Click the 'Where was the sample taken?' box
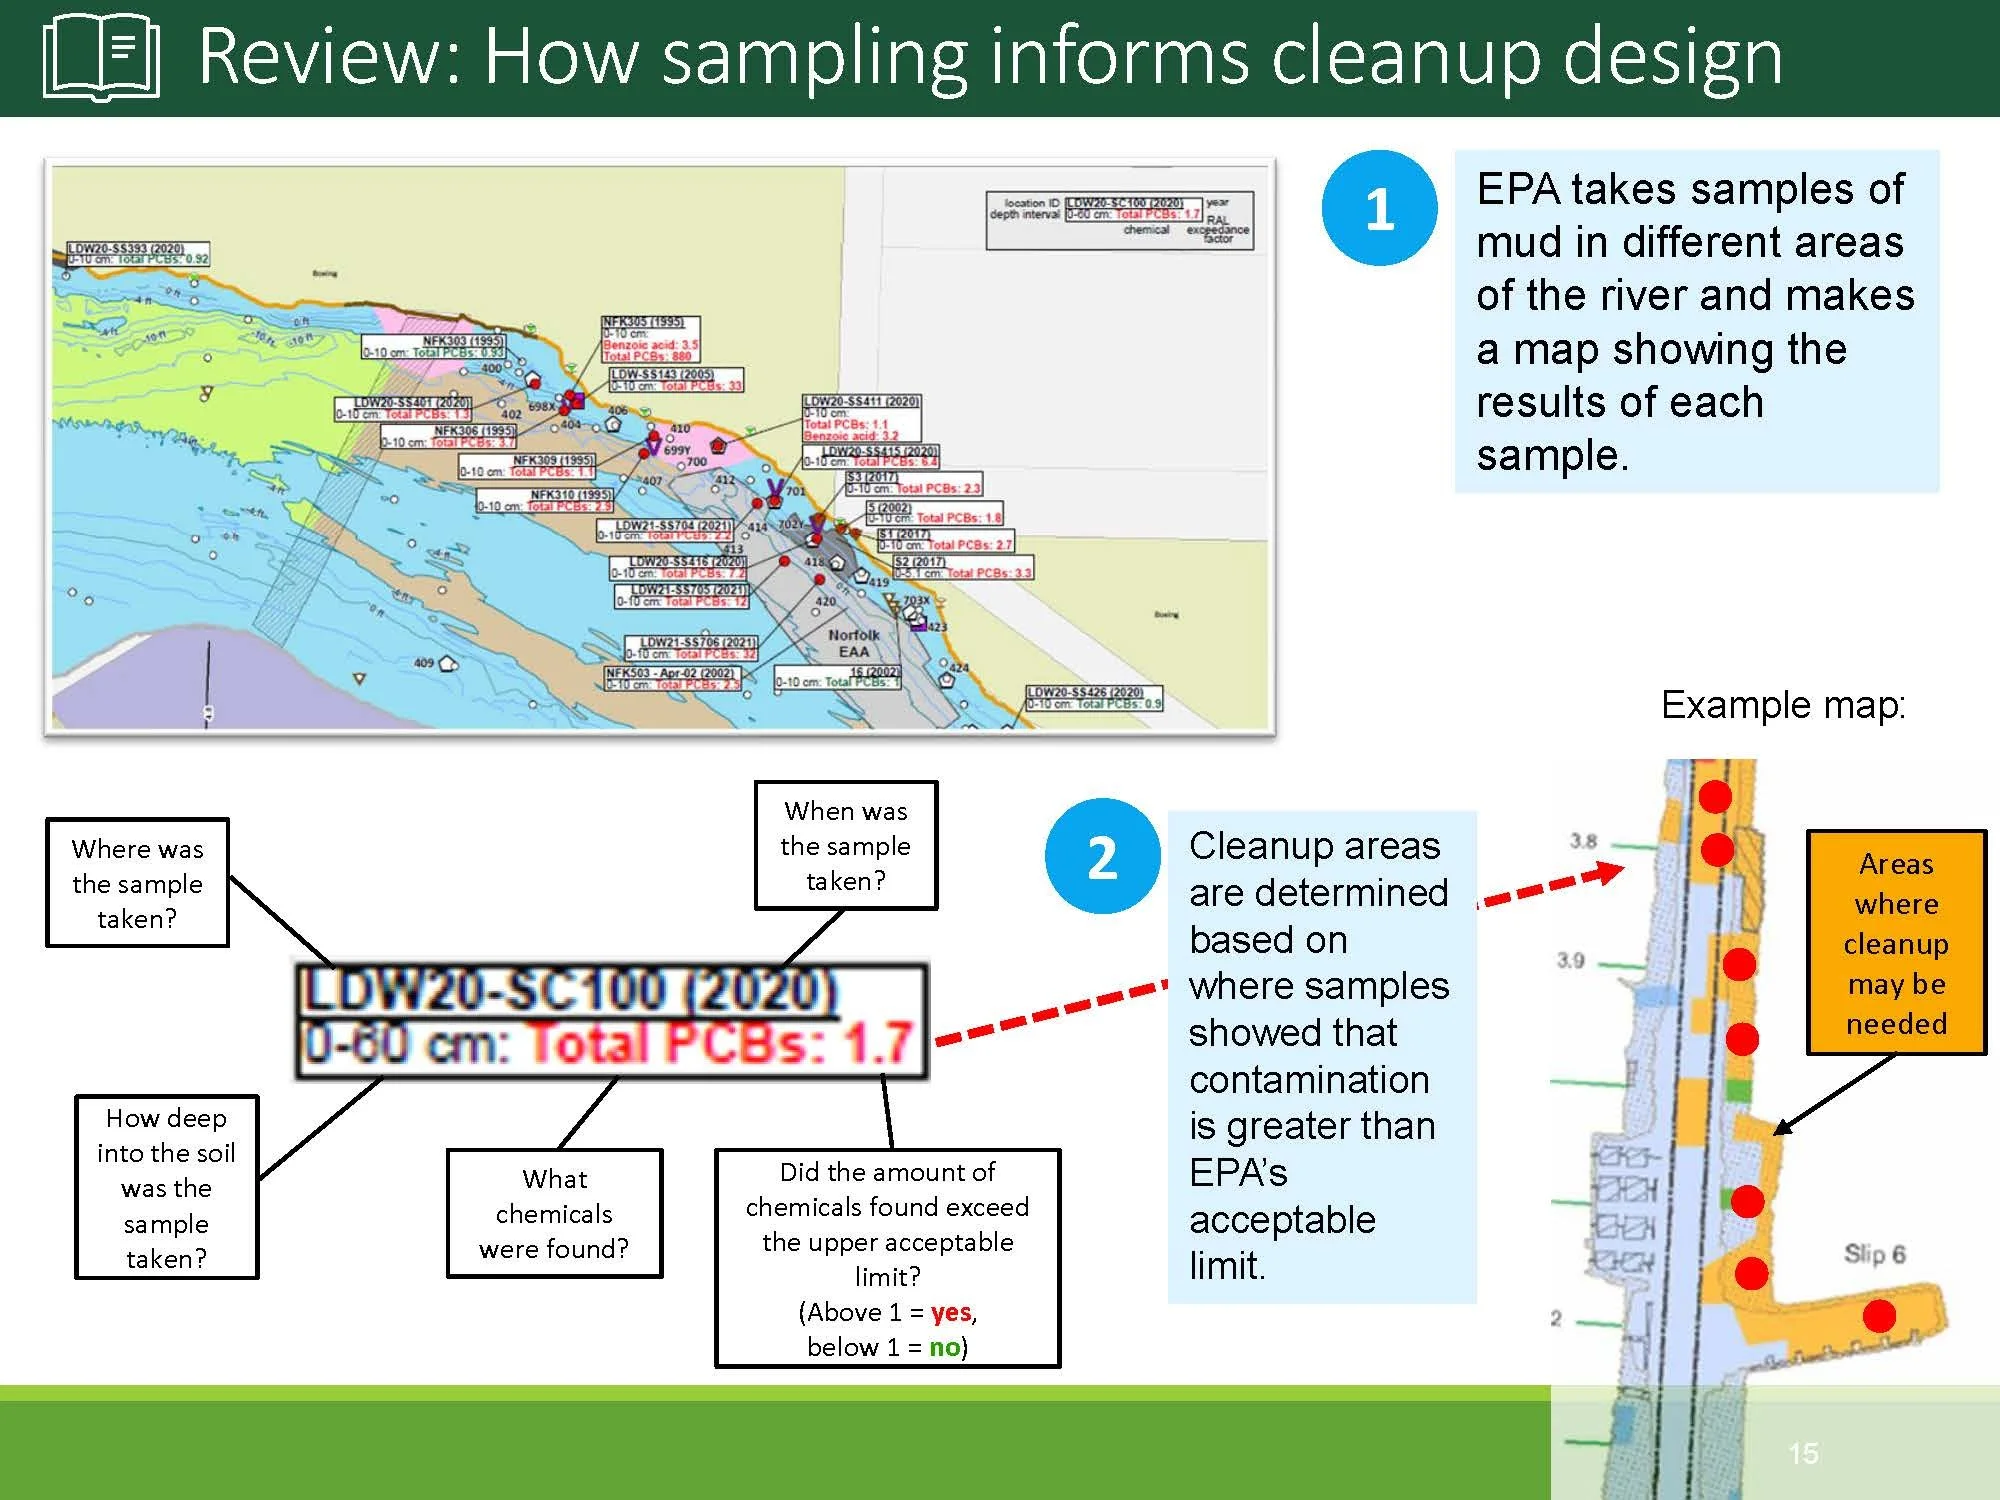The height and width of the screenshot is (1500, 2000). (x=137, y=883)
